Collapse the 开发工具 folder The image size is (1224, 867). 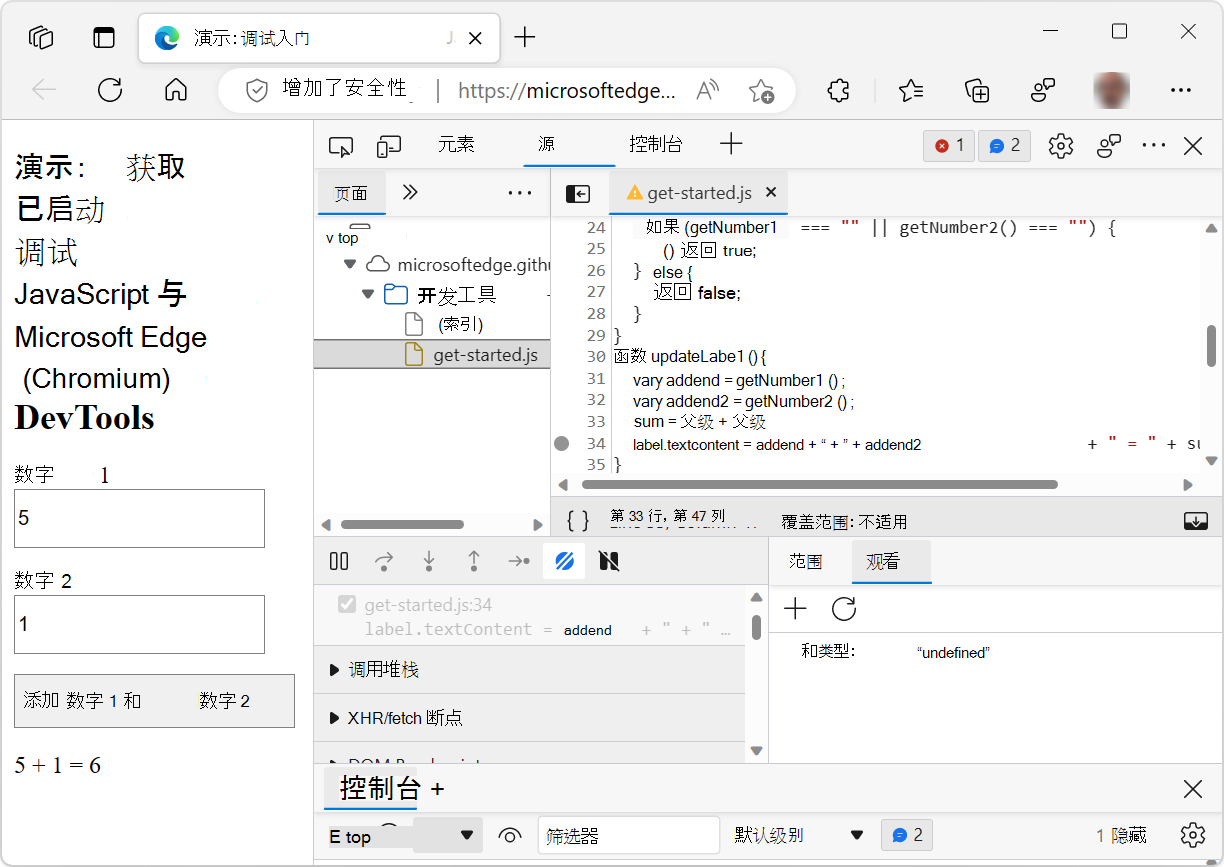coord(368,295)
